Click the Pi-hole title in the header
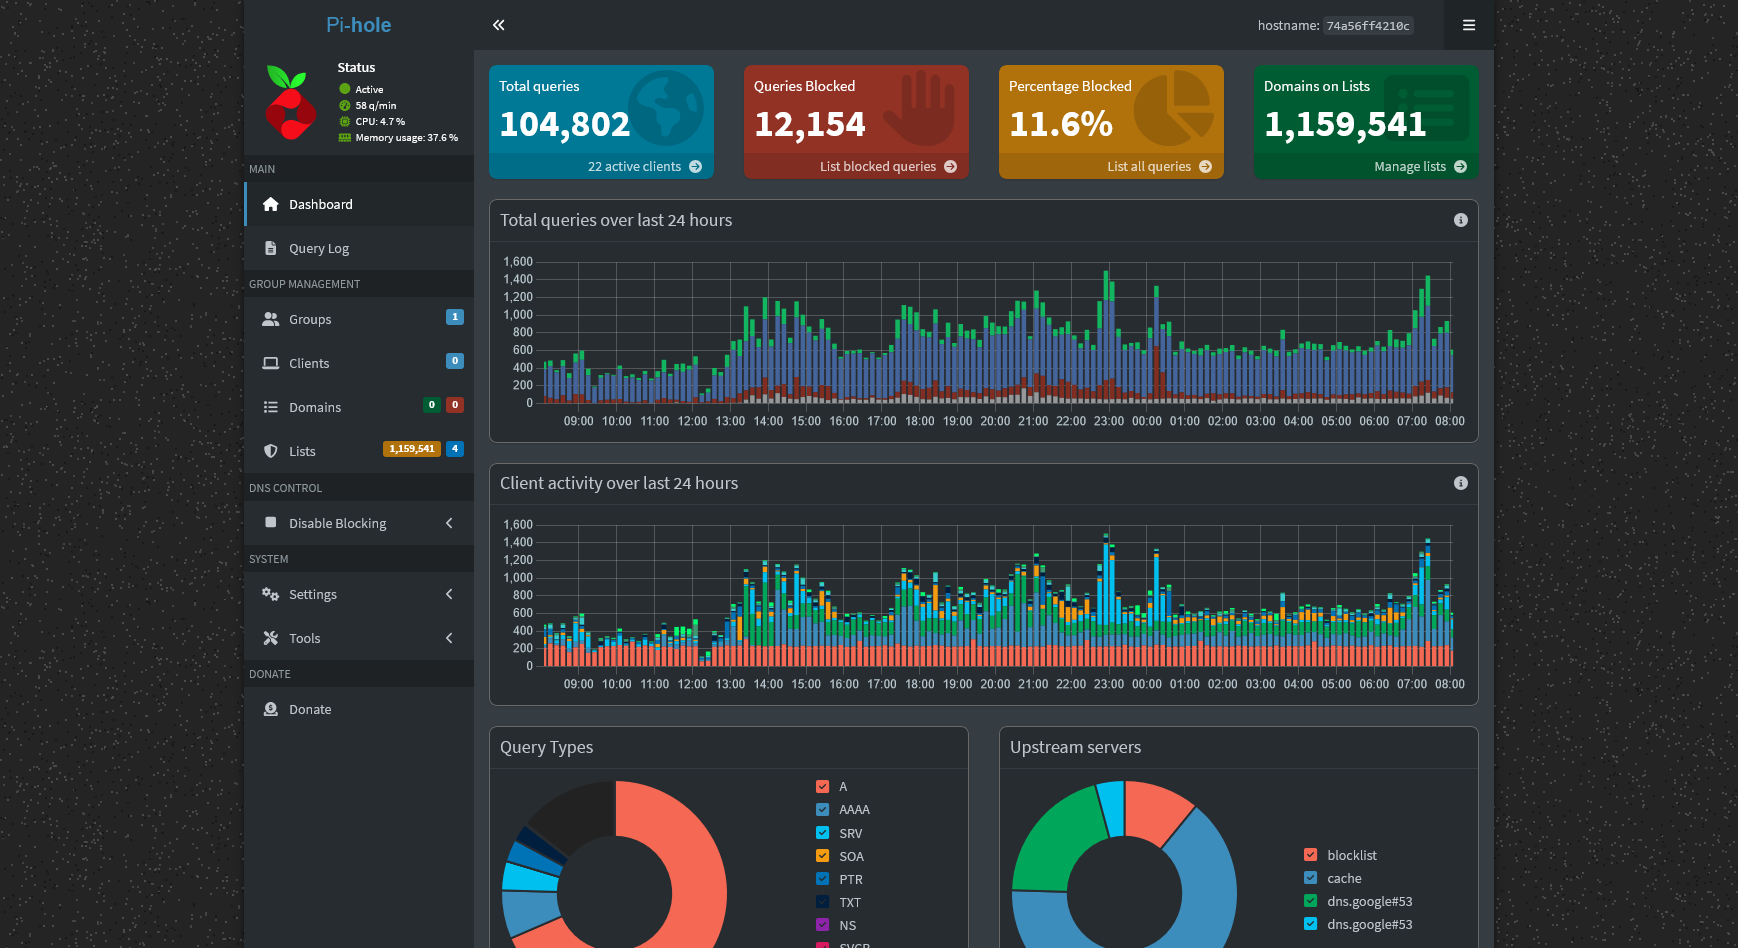Screen dimensions: 1738x948 [358, 25]
